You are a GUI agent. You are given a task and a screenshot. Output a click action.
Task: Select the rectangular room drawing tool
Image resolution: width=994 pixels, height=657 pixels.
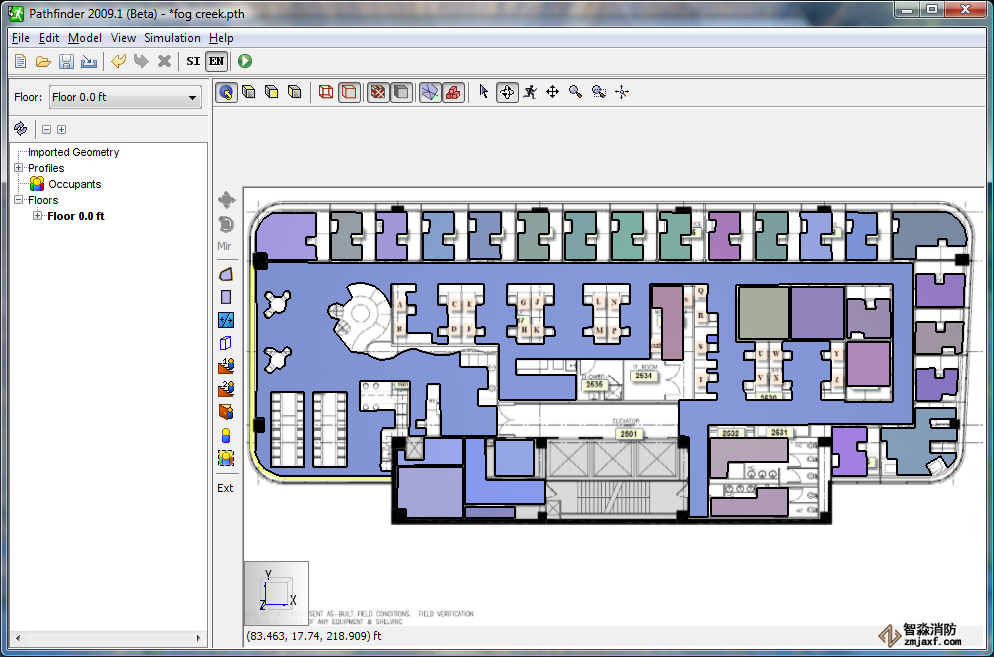point(226,297)
